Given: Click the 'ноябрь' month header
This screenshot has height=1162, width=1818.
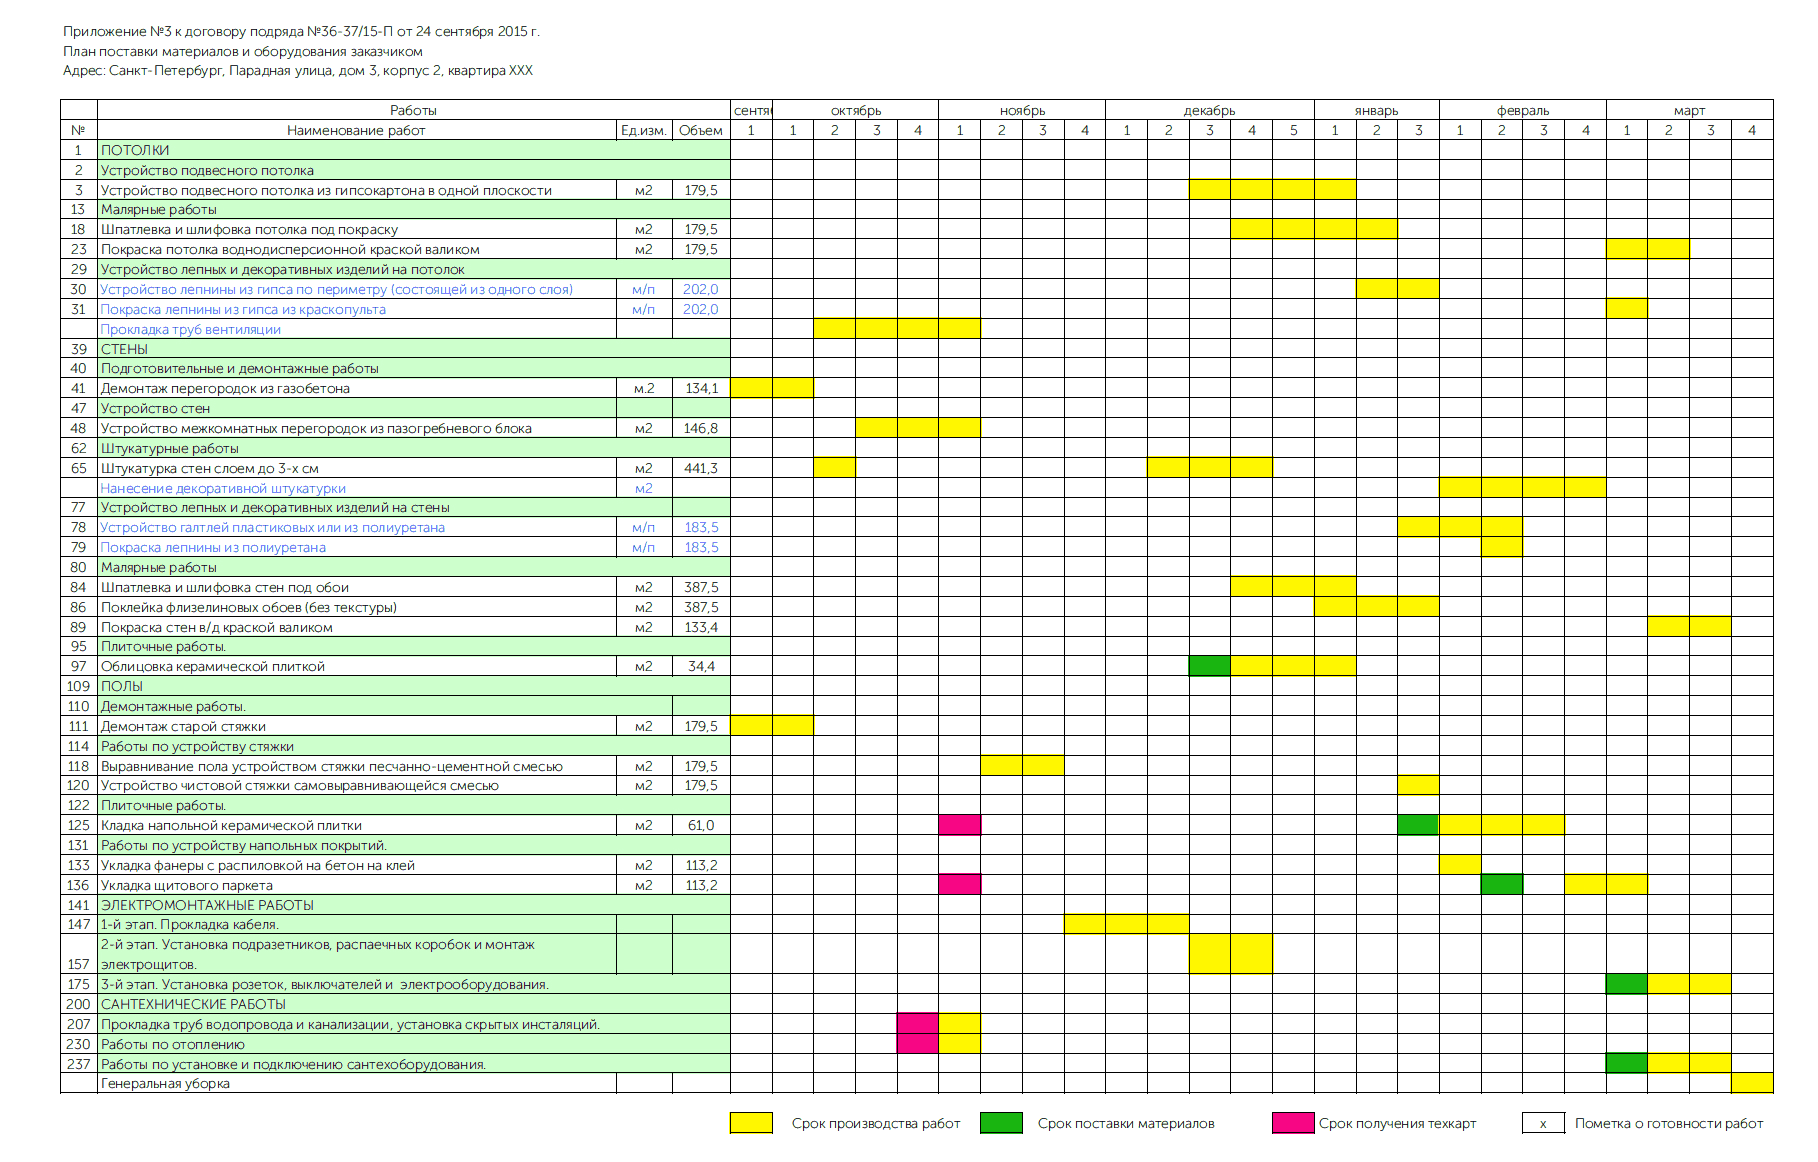Looking at the screenshot, I should [x=1022, y=110].
